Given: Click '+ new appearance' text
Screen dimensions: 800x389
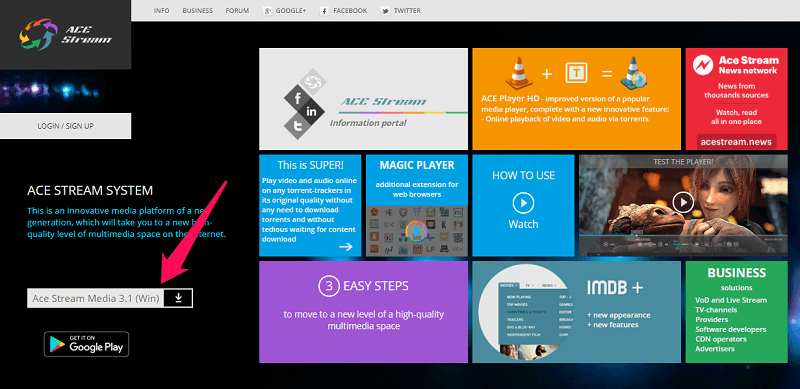Looking at the screenshot, I should click(x=618, y=315).
